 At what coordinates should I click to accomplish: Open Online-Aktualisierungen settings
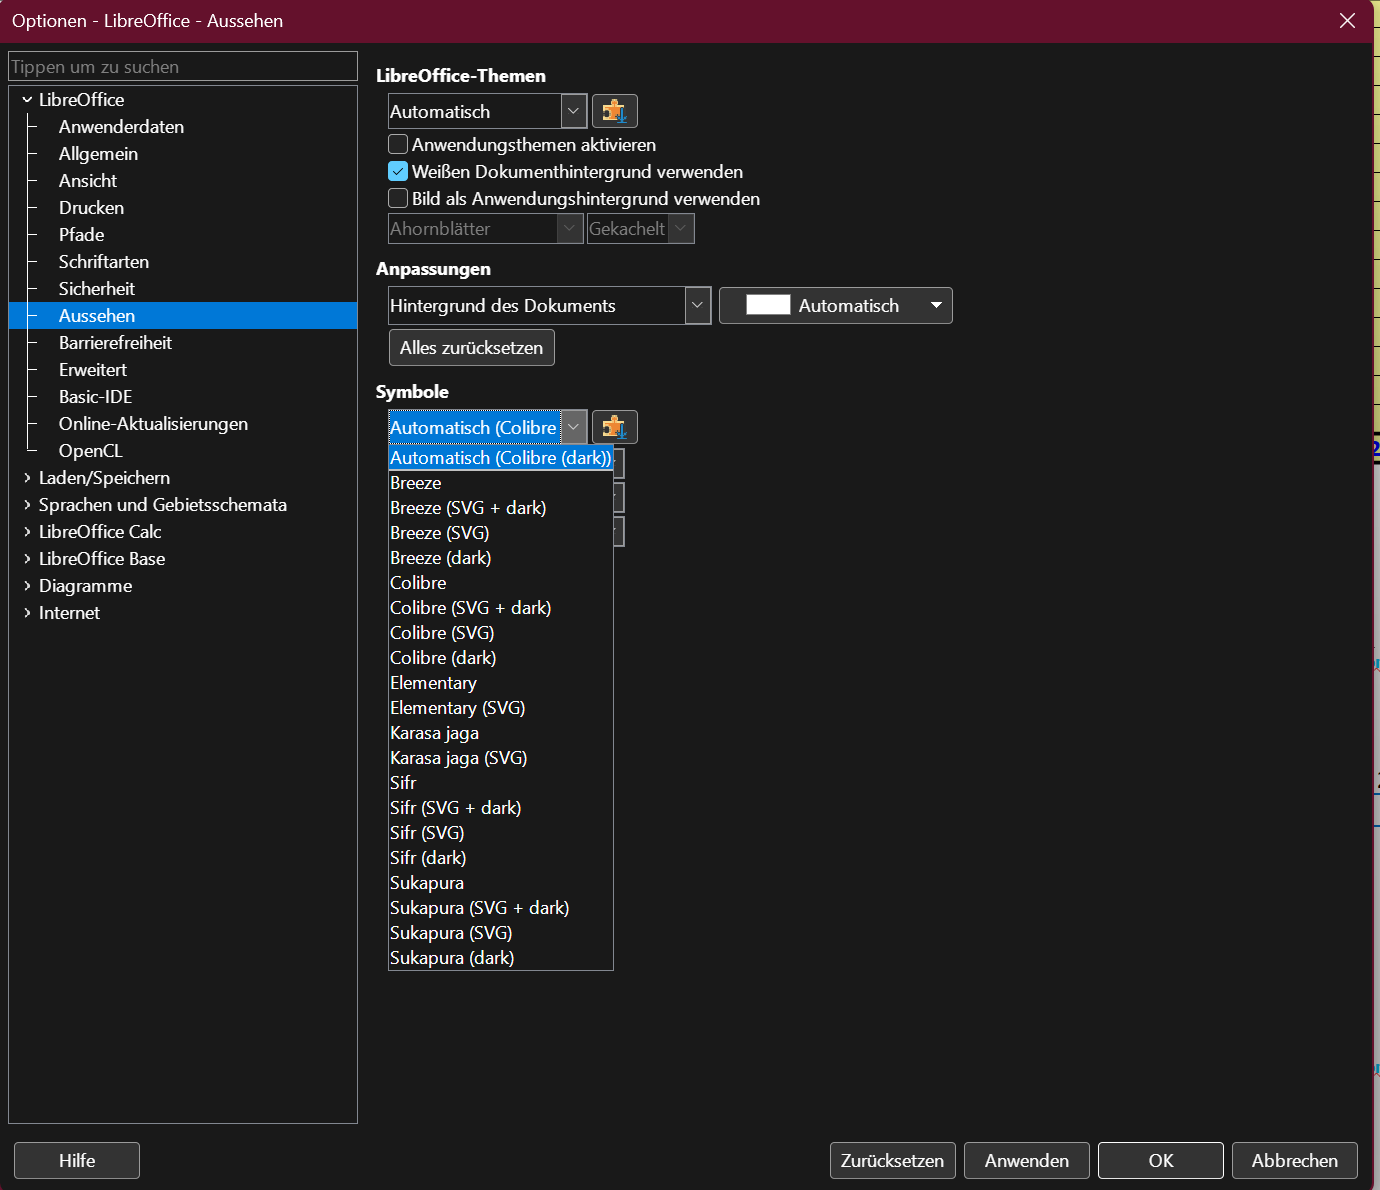(153, 424)
